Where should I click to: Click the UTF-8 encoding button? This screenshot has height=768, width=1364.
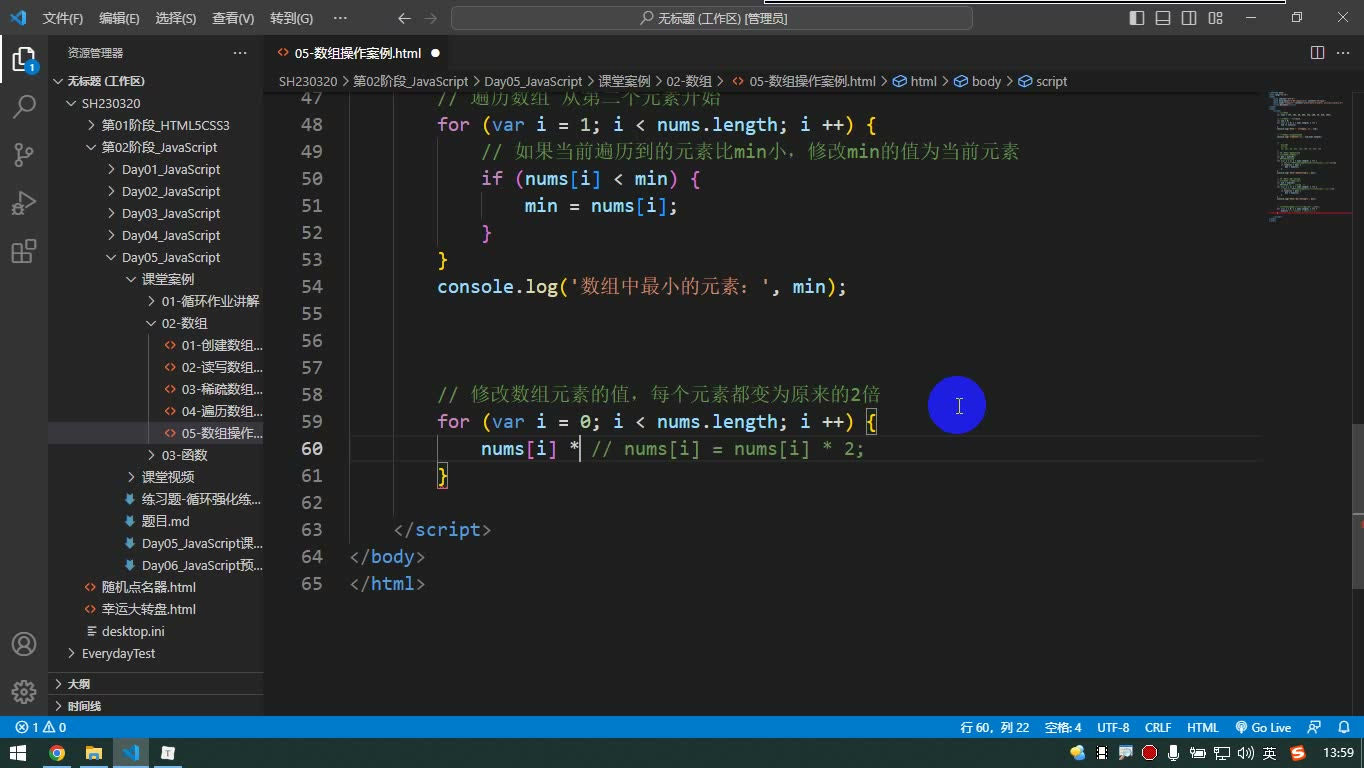pos(1113,728)
